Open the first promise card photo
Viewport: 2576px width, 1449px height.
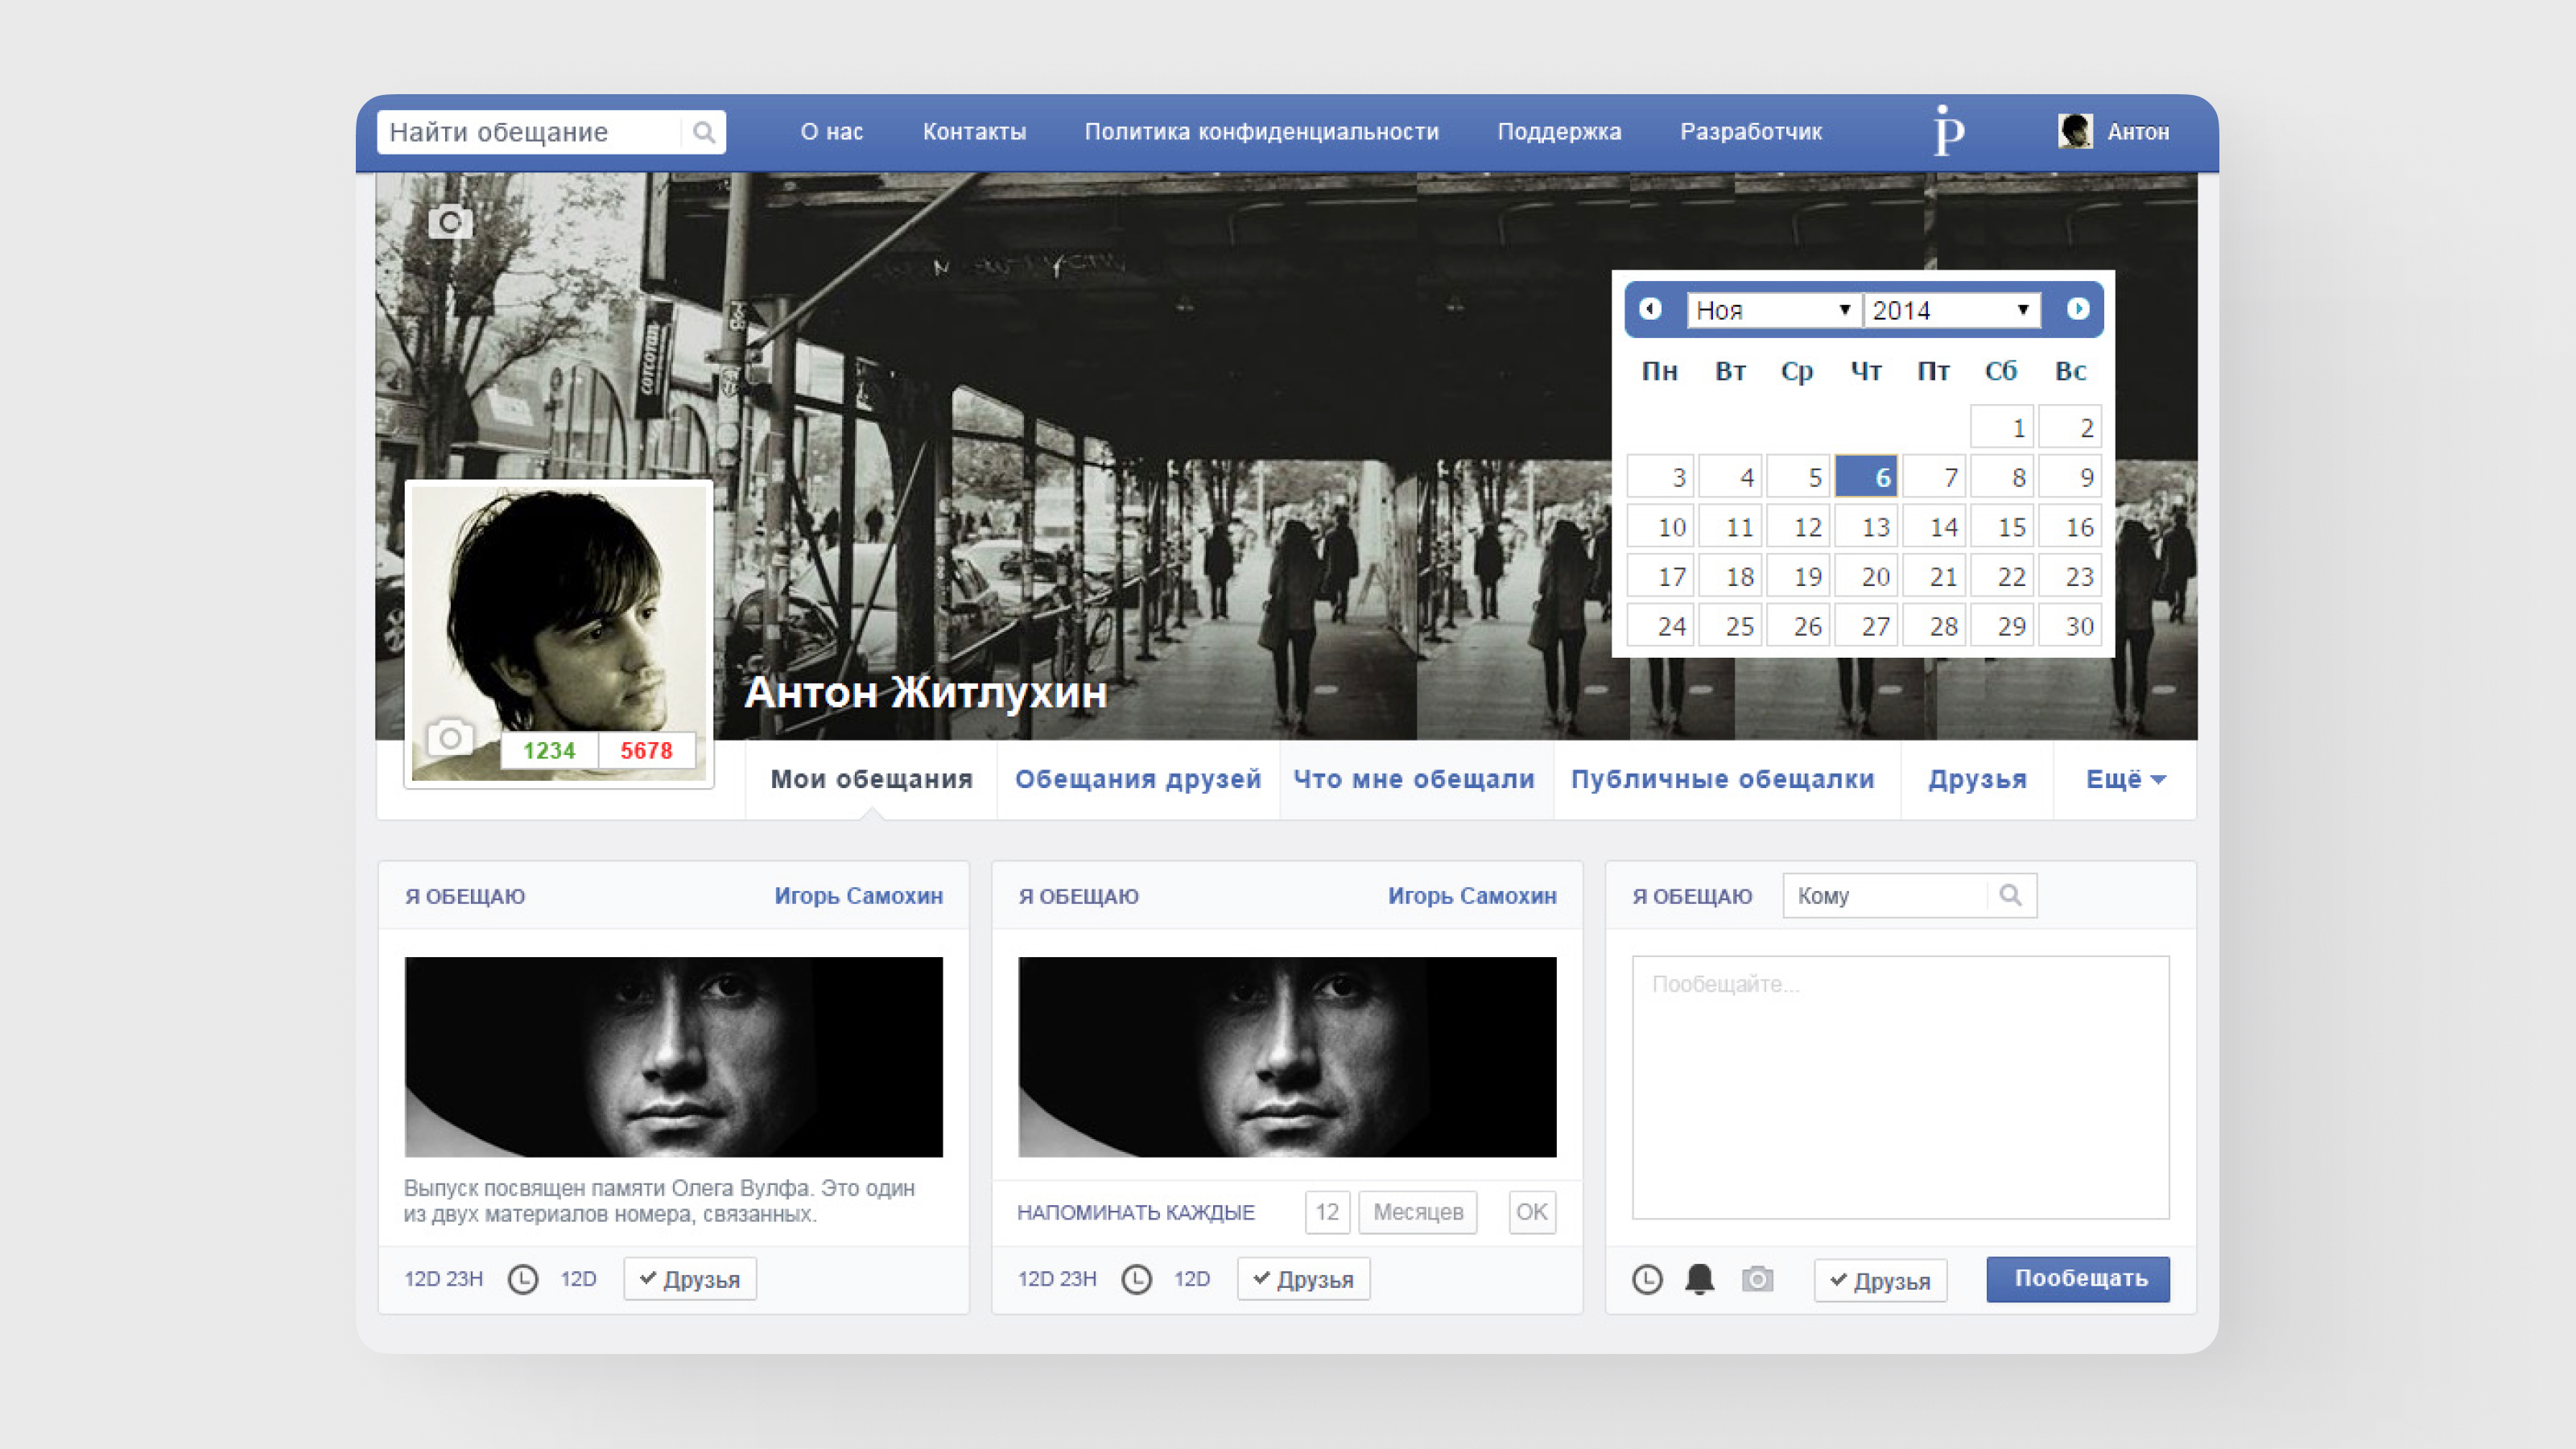673,1057
